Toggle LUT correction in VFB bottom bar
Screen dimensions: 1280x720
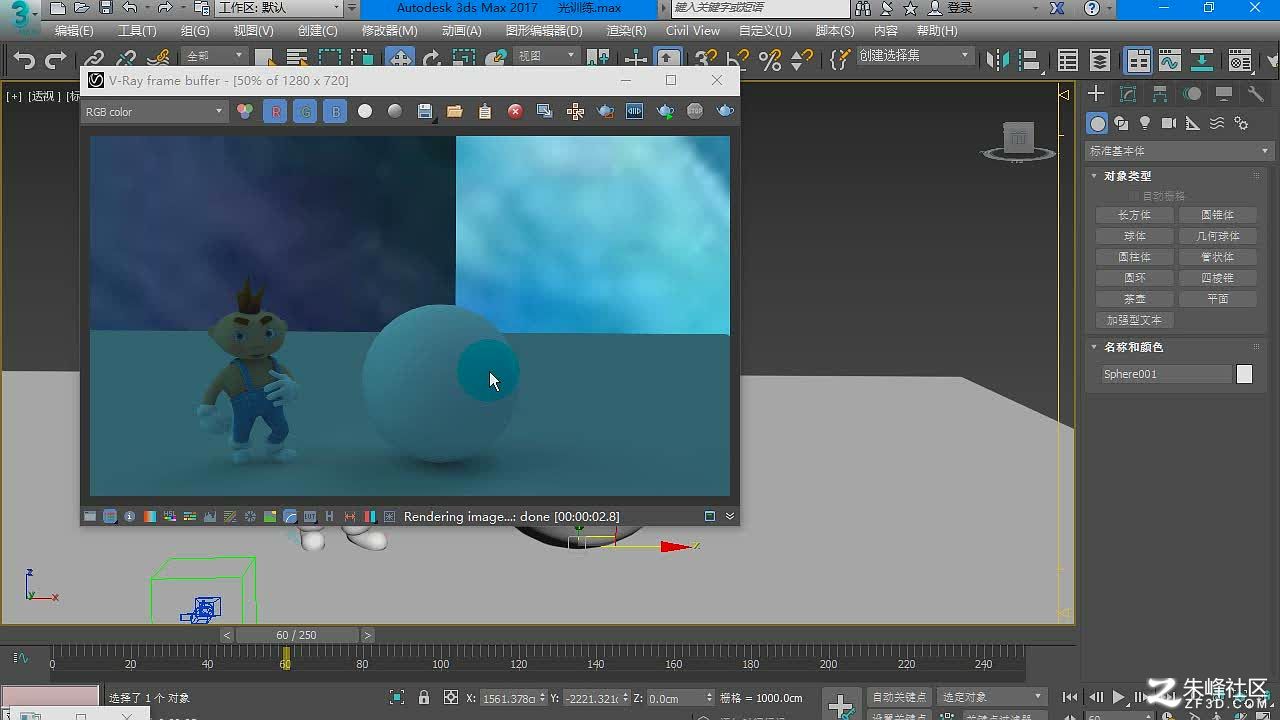(x=310, y=517)
